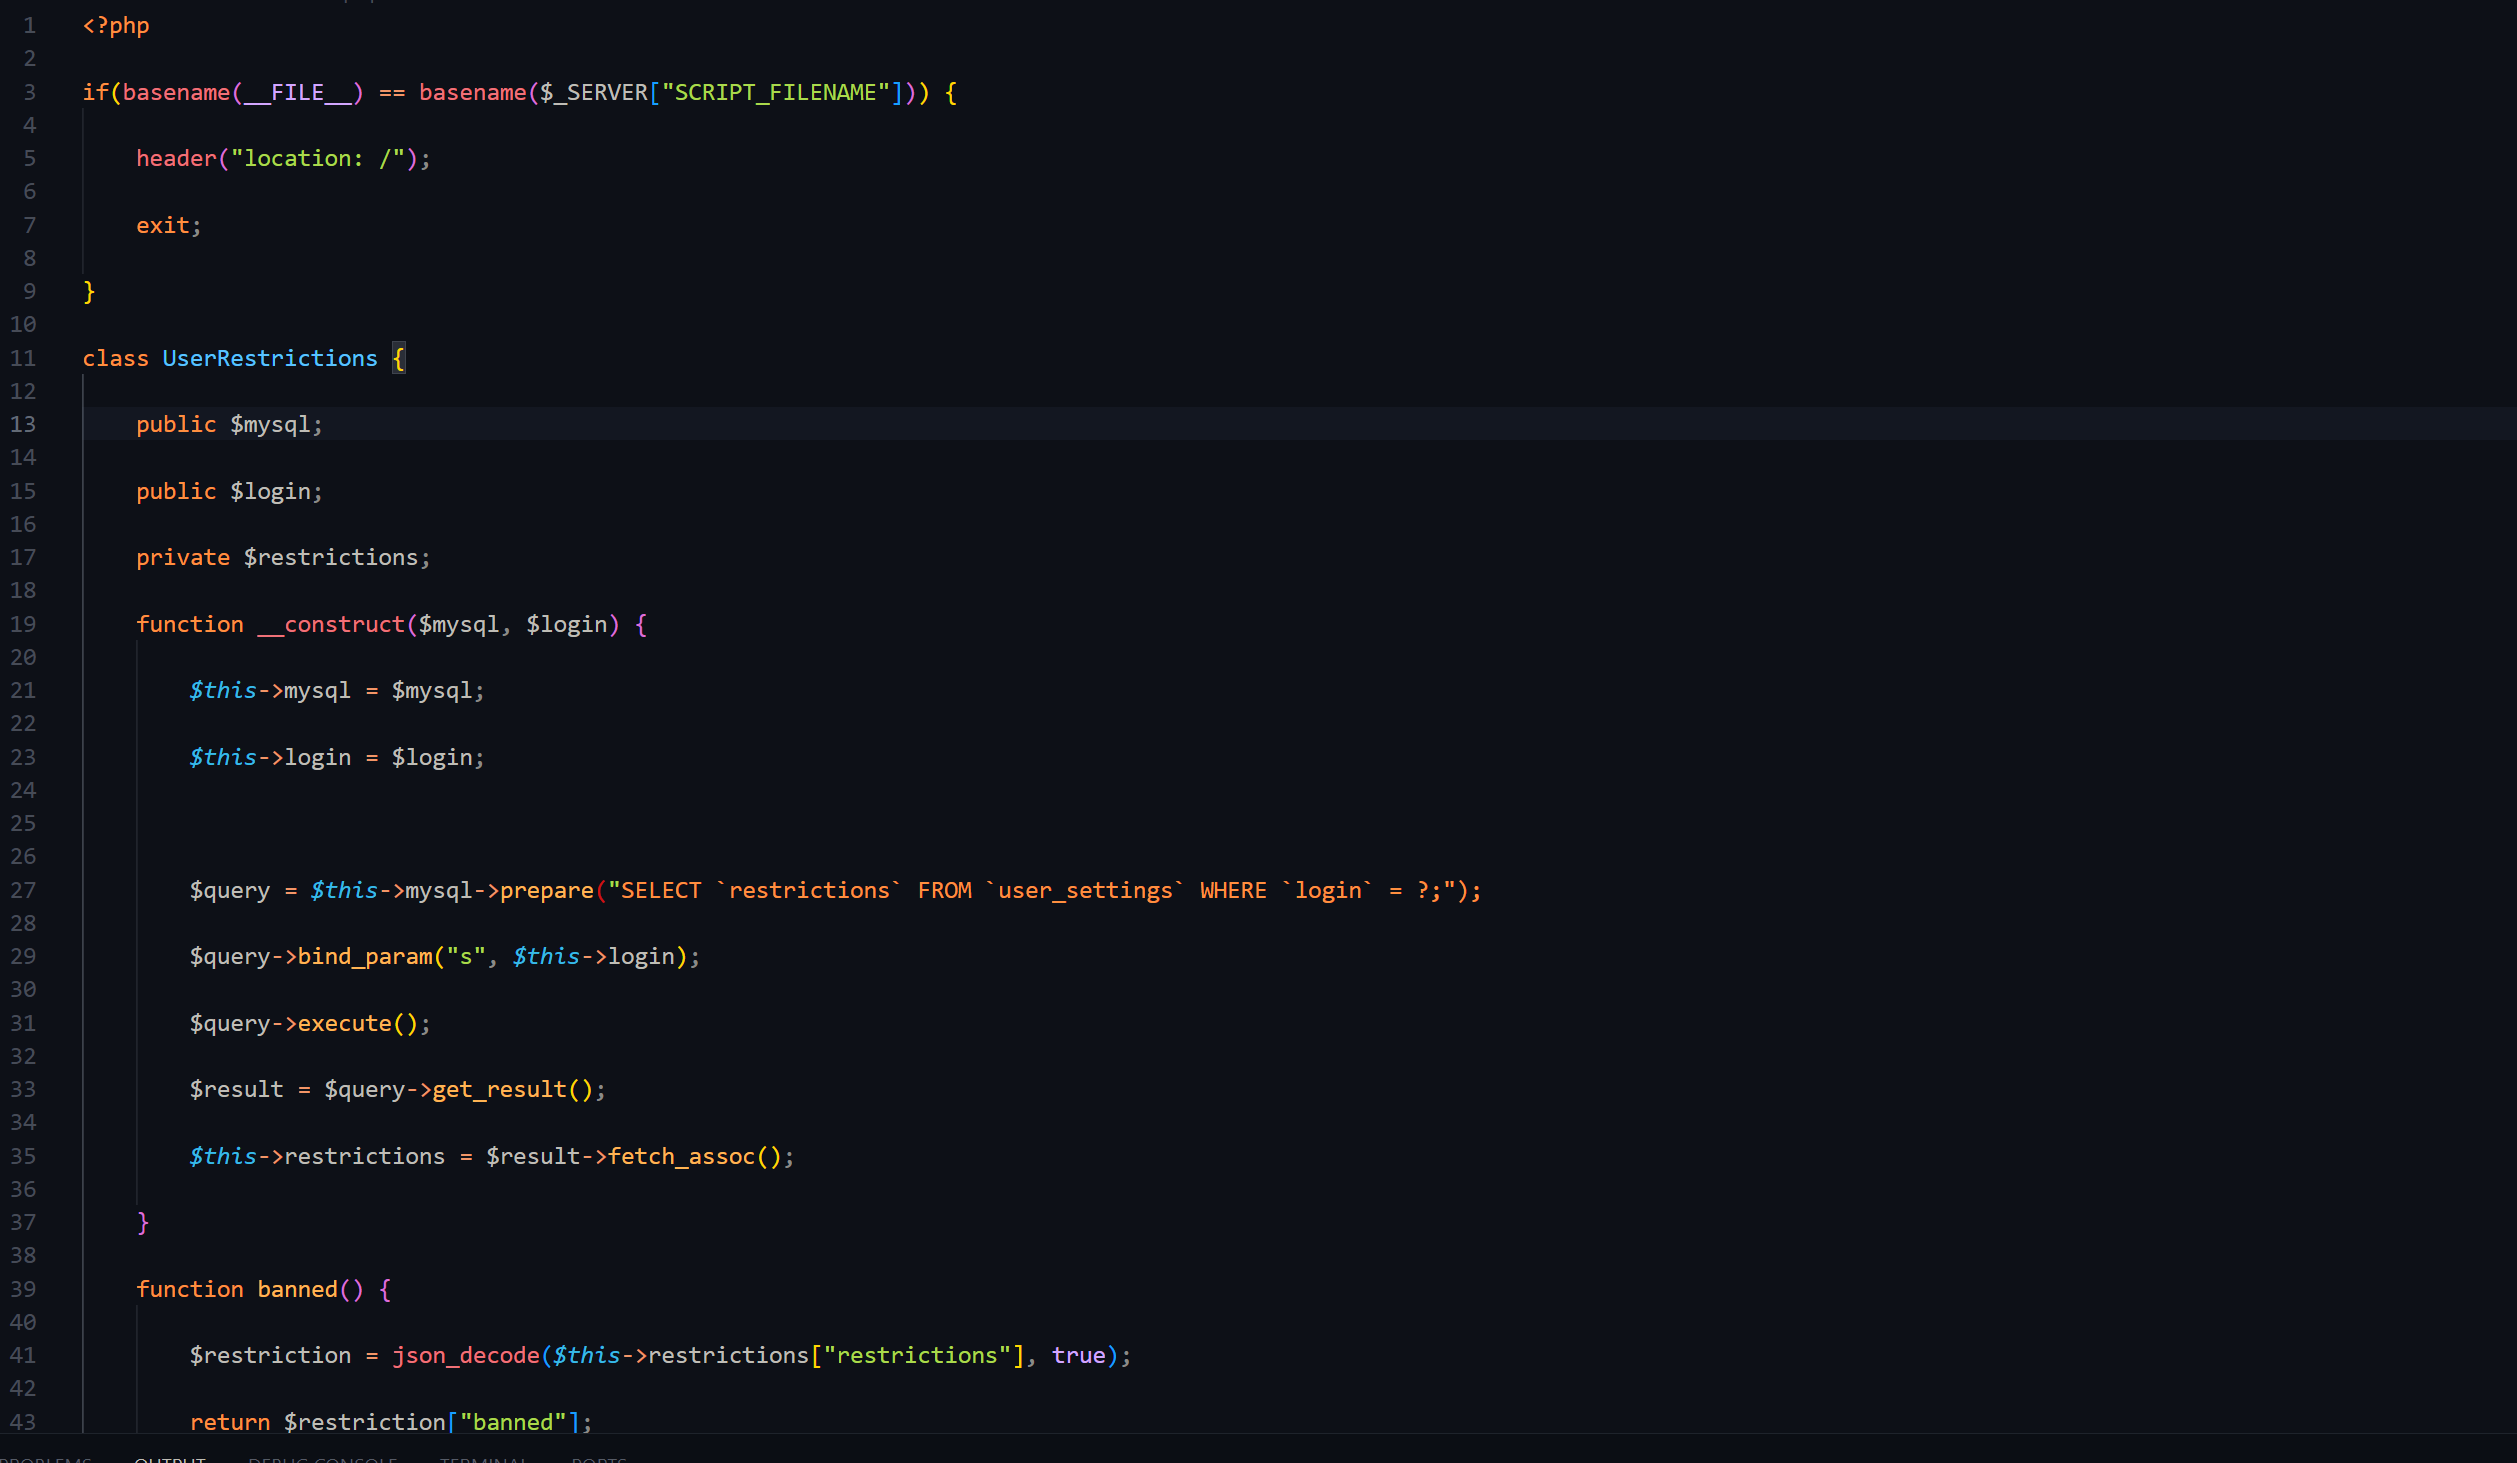The height and width of the screenshot is (1463, 2517).
Task: Click the prepare method call
Action: coord(546,890)
